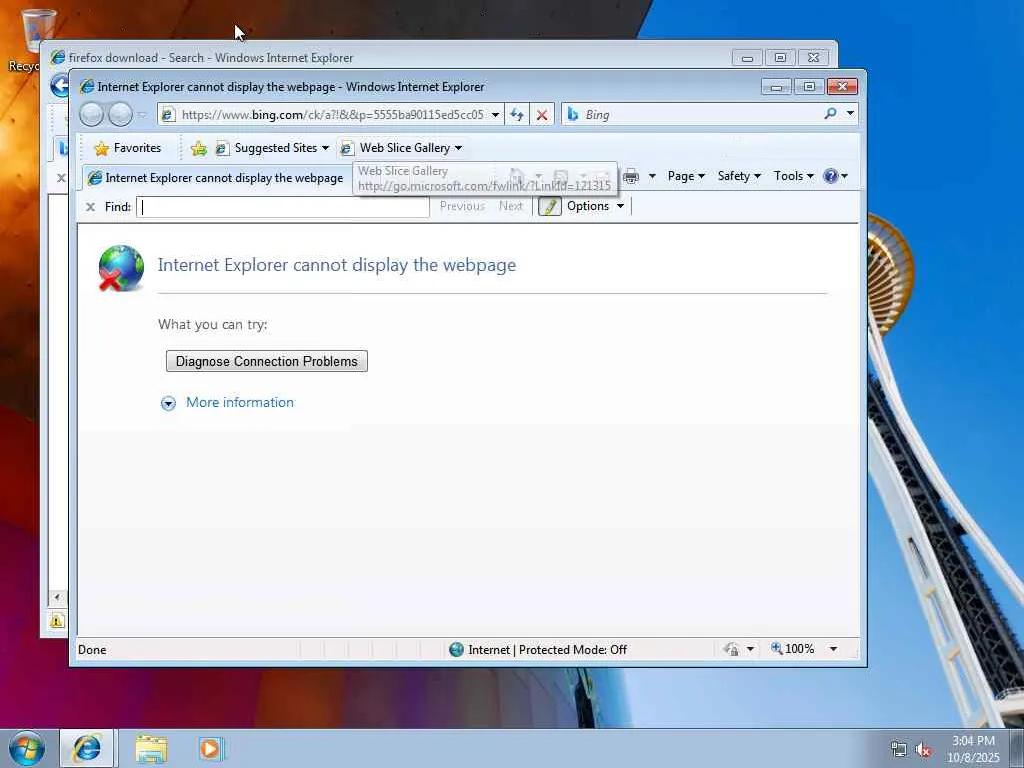This screenshot has height=768, width=1024.
Task: Close the Find bar
Action: (x=90, y=207)
